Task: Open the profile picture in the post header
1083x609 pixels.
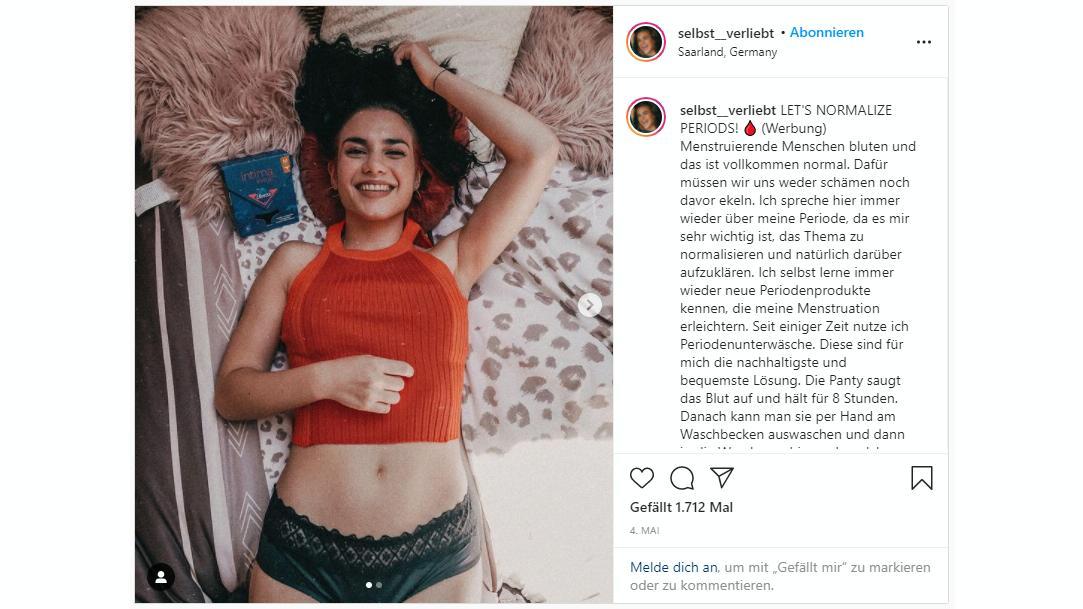Action: [646, 41]
